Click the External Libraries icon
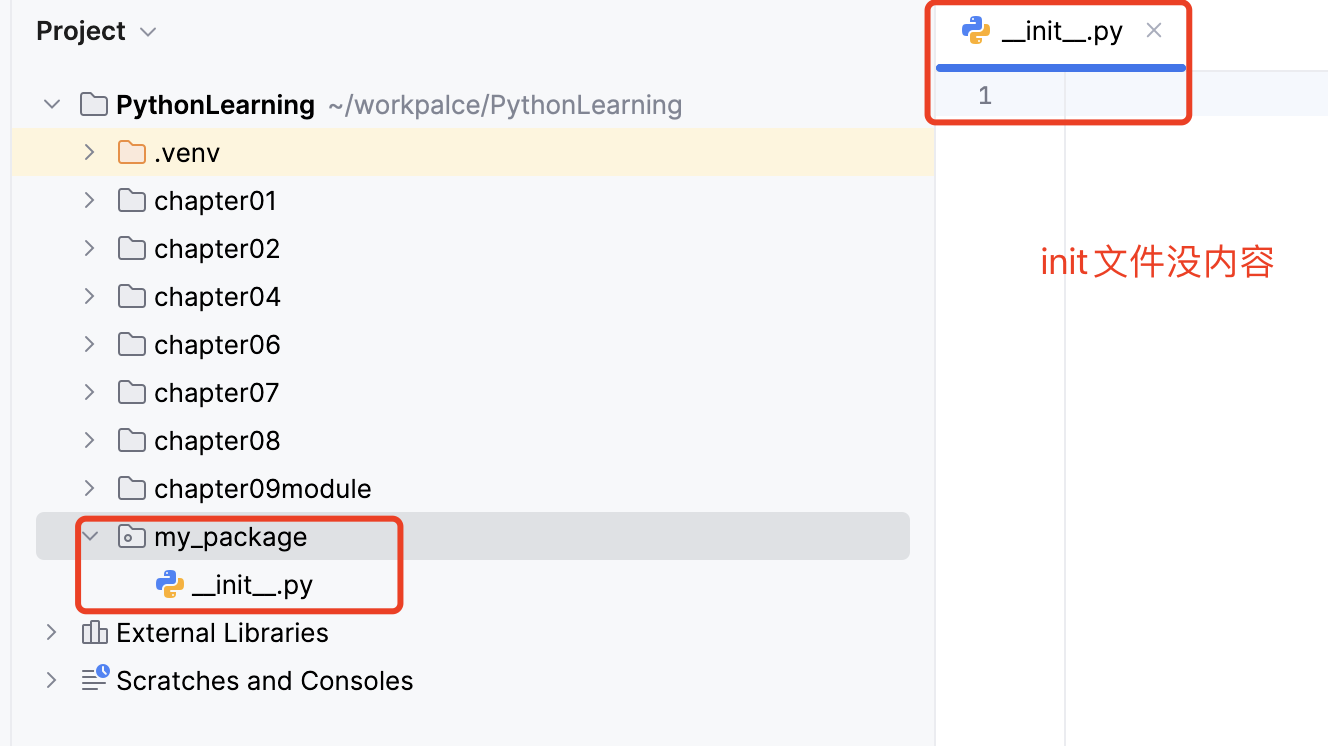This screenshot has width=1328, height=746. (94, 633)
